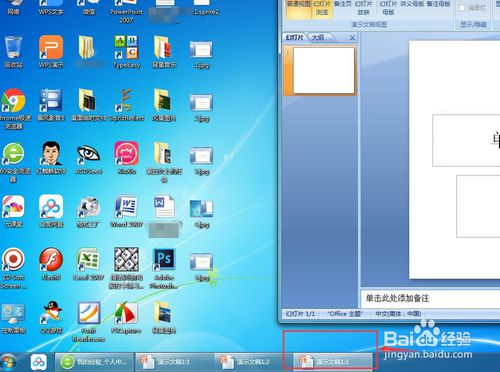Launch the TypeEasy ABC shortcut
Screen dimensions: 500x372
(126, 52)
